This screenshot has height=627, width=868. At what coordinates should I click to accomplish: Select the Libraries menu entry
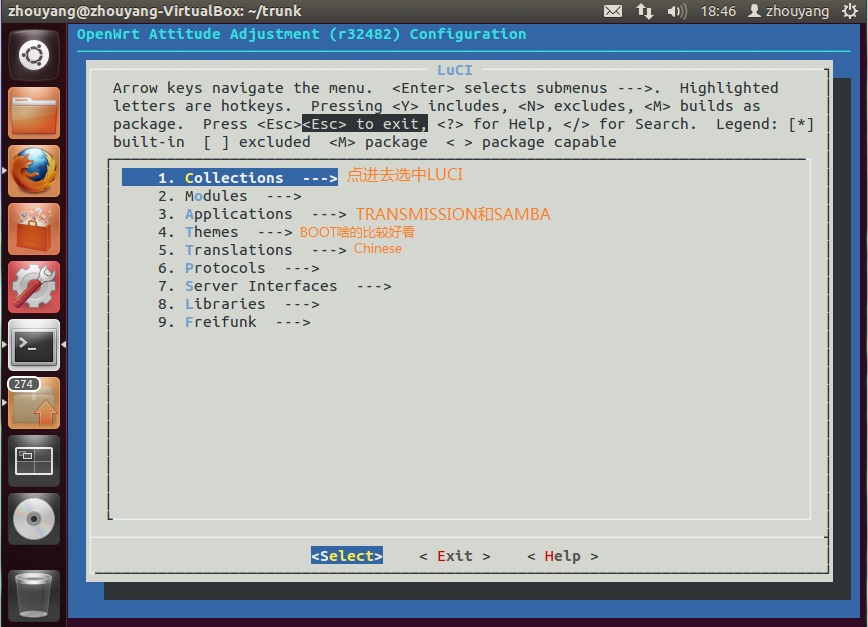point(239,304)
